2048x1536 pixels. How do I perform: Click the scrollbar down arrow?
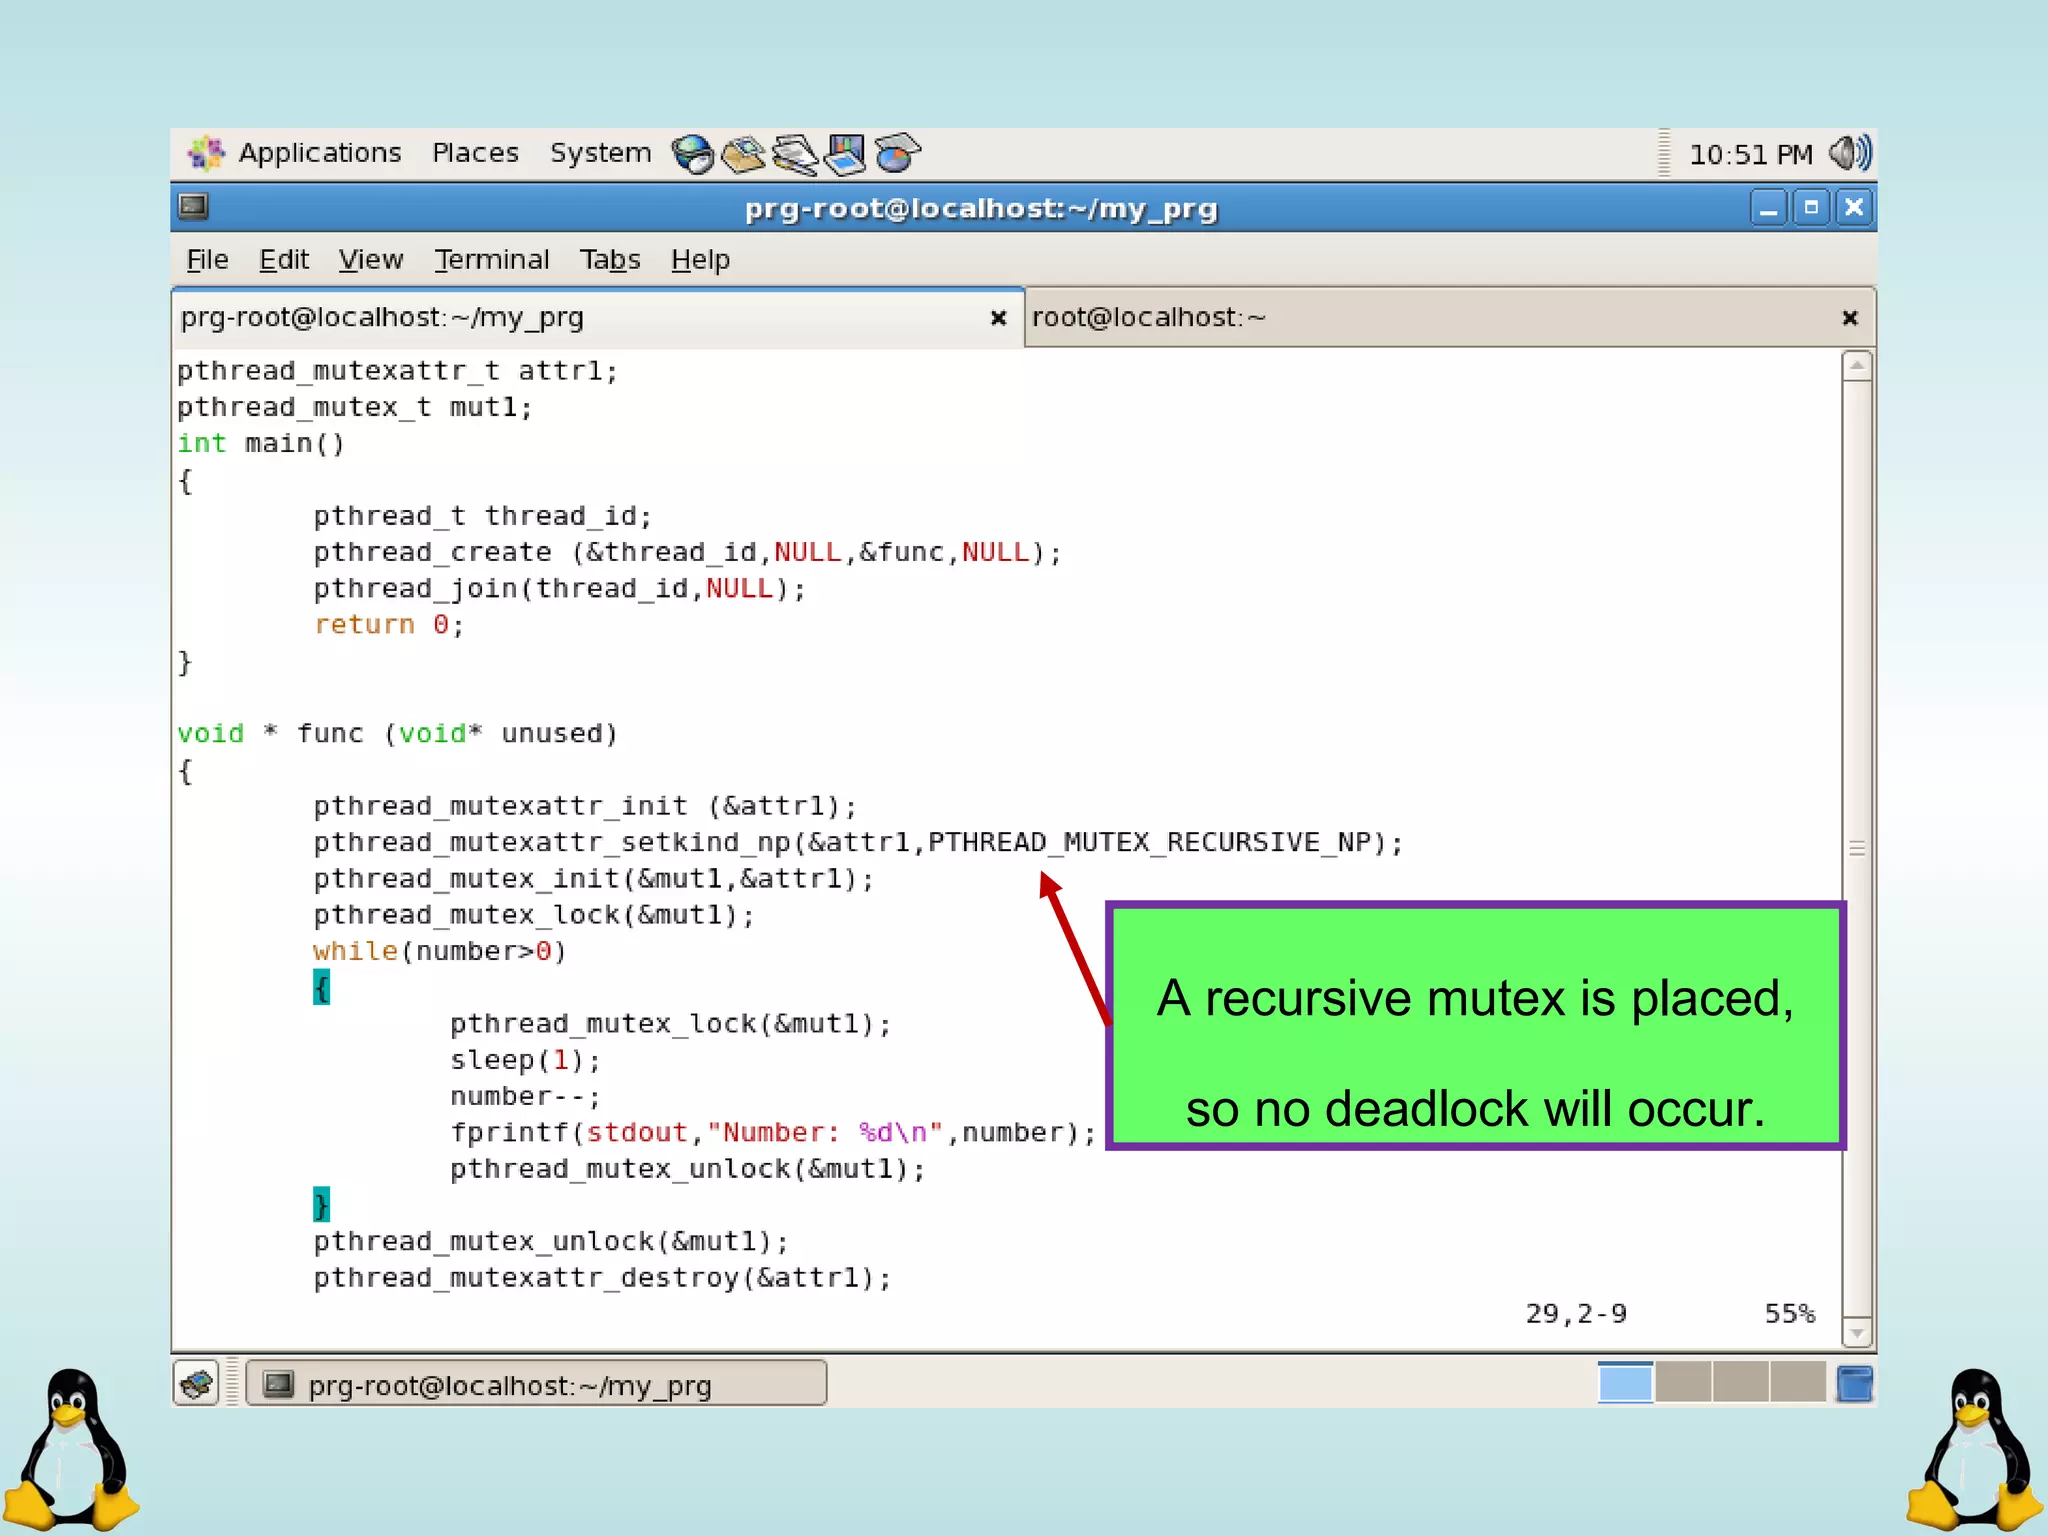pyautogui.click(x=1857, y=1333)
